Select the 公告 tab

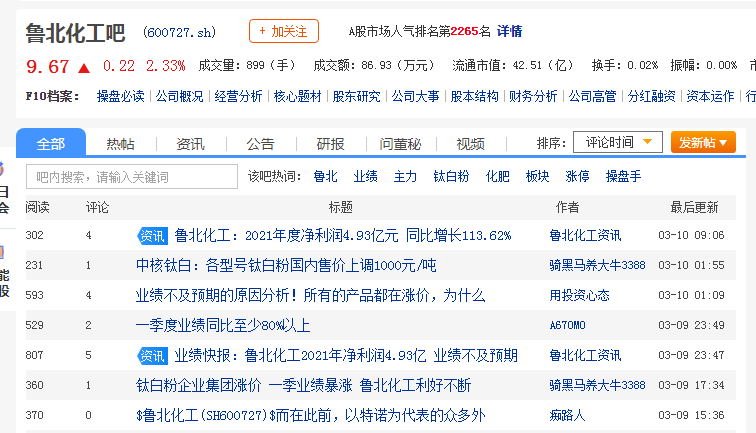pyautogui.click(x=260, y=144)
